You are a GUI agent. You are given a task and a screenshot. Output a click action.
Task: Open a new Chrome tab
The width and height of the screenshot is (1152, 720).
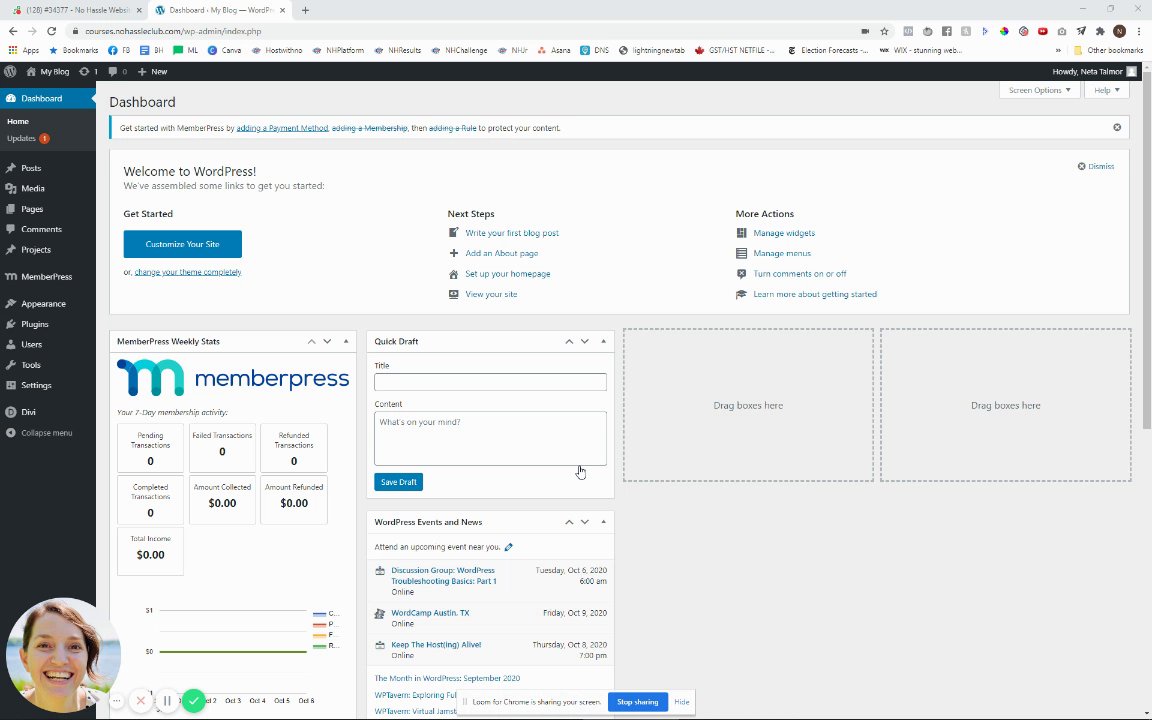click(305, 10)
